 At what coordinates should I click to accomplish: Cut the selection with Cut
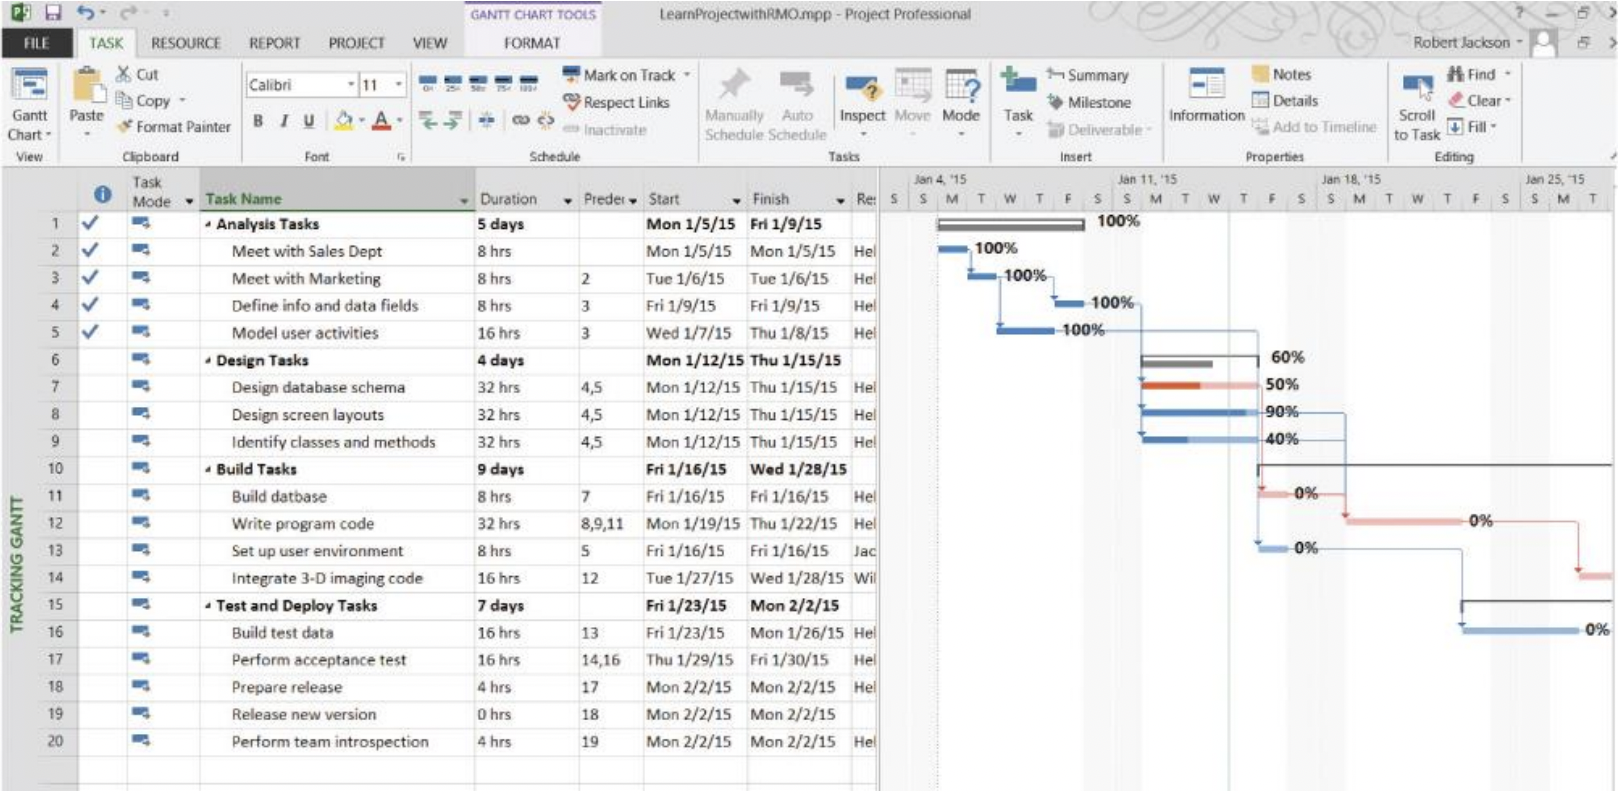(x=137, y=74)
